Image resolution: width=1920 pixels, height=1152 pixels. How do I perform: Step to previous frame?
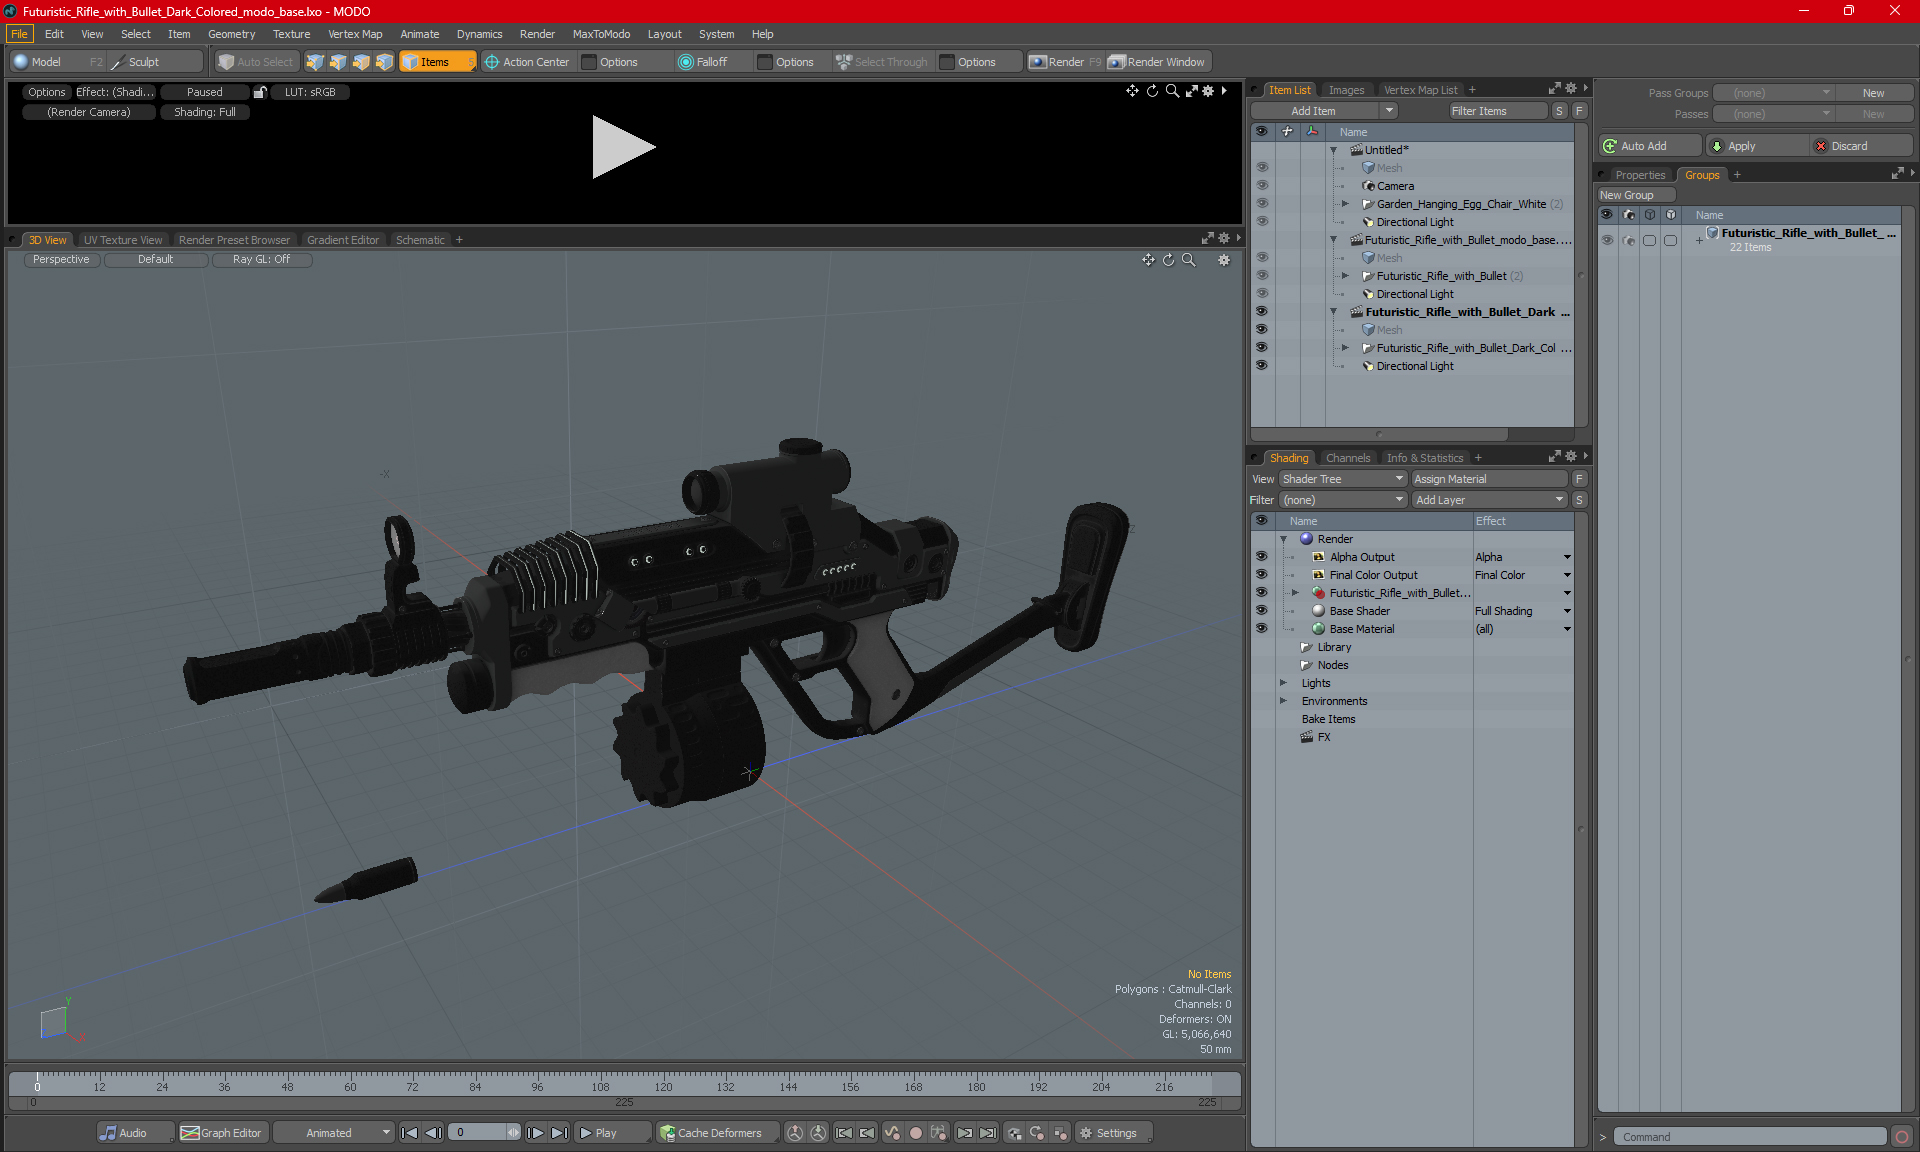(x=433, y=1133)
